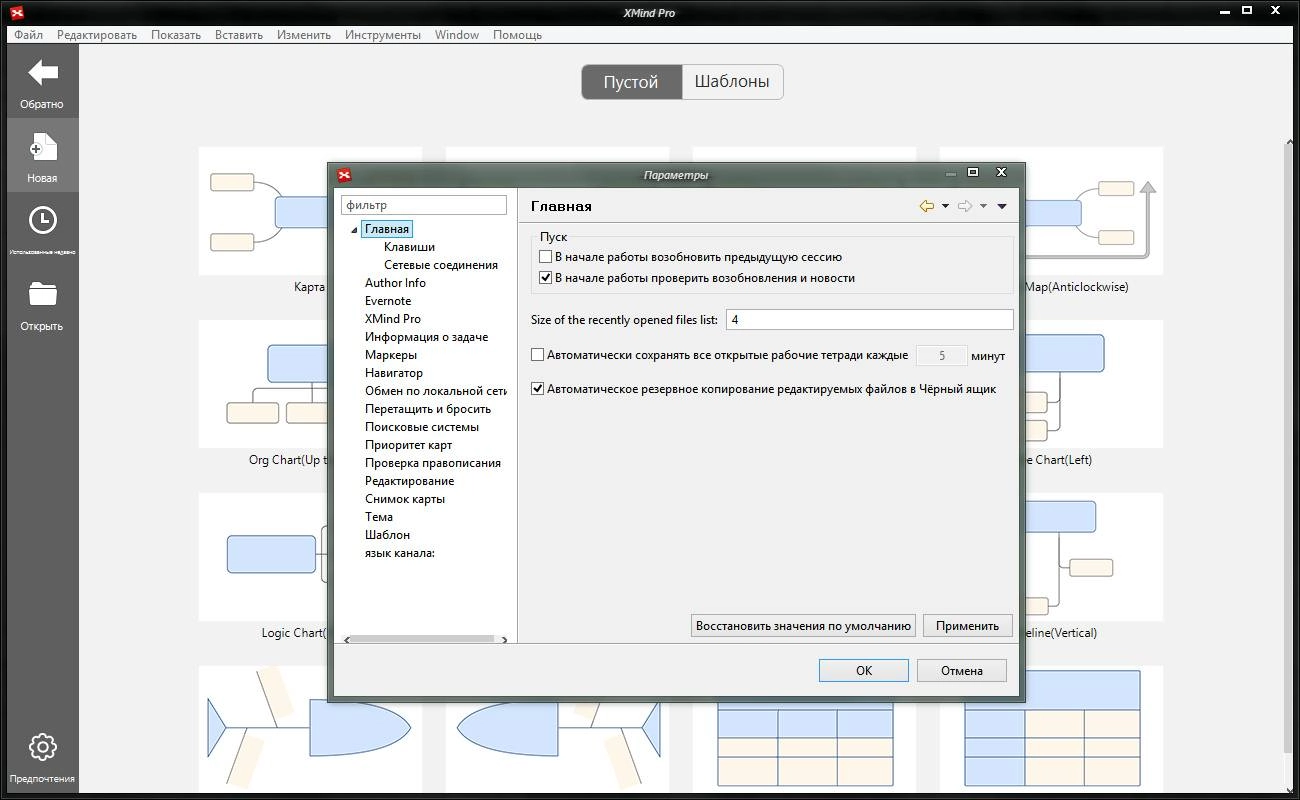
Task: Open the recently used clock icon
Action: click(x=42, y=220)
